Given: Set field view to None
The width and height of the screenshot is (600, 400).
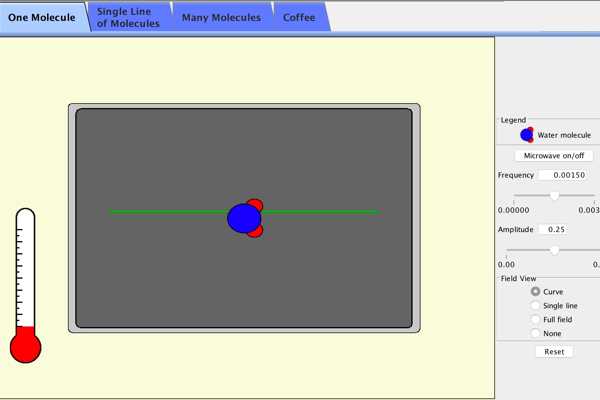Looking at the screenshot, I should pyautogui.click(x=535, y=334).
